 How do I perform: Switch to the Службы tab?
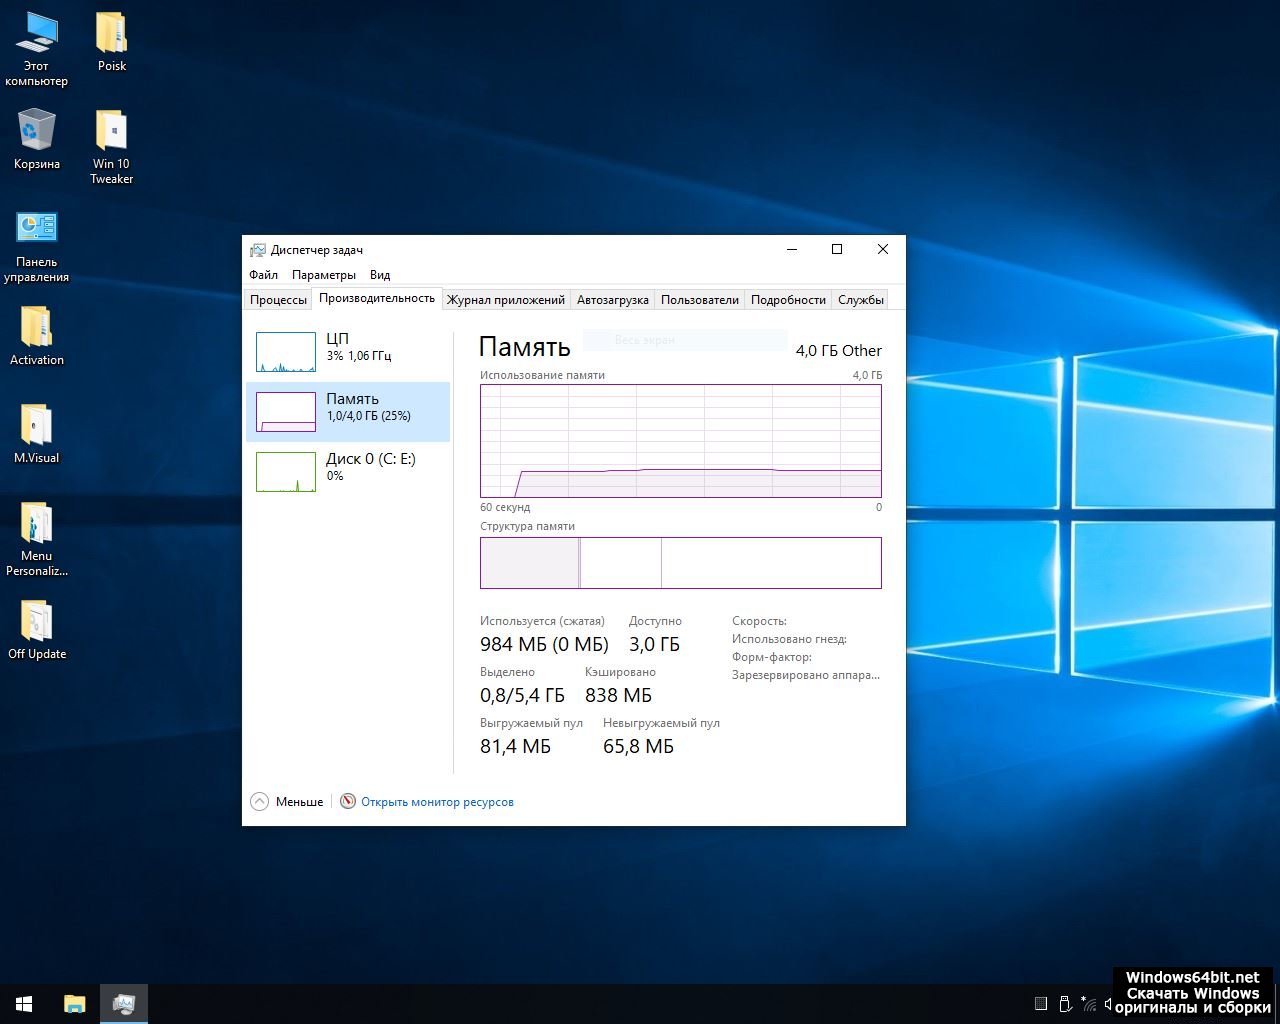pyautogui.click(x=860, y=300)
